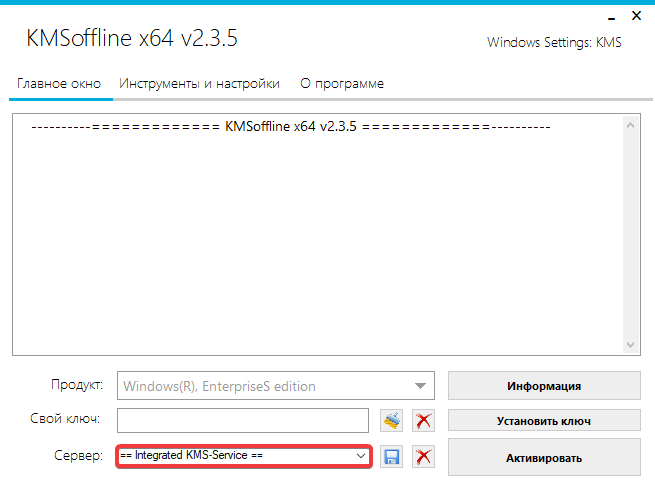Click the log scrollbar down arrow
This screenshot has height=491, width=655.
(631, 345)
